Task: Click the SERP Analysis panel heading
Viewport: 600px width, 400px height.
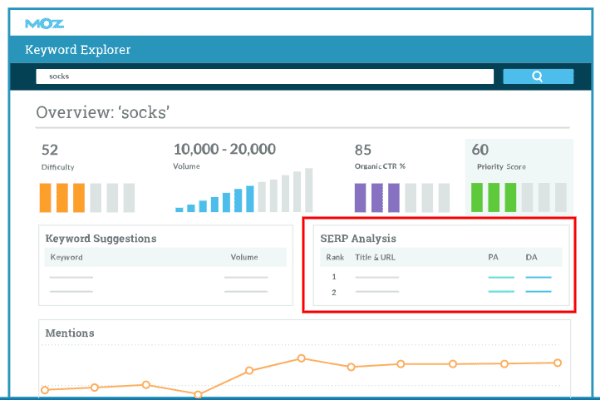Action: pos(358,238)
